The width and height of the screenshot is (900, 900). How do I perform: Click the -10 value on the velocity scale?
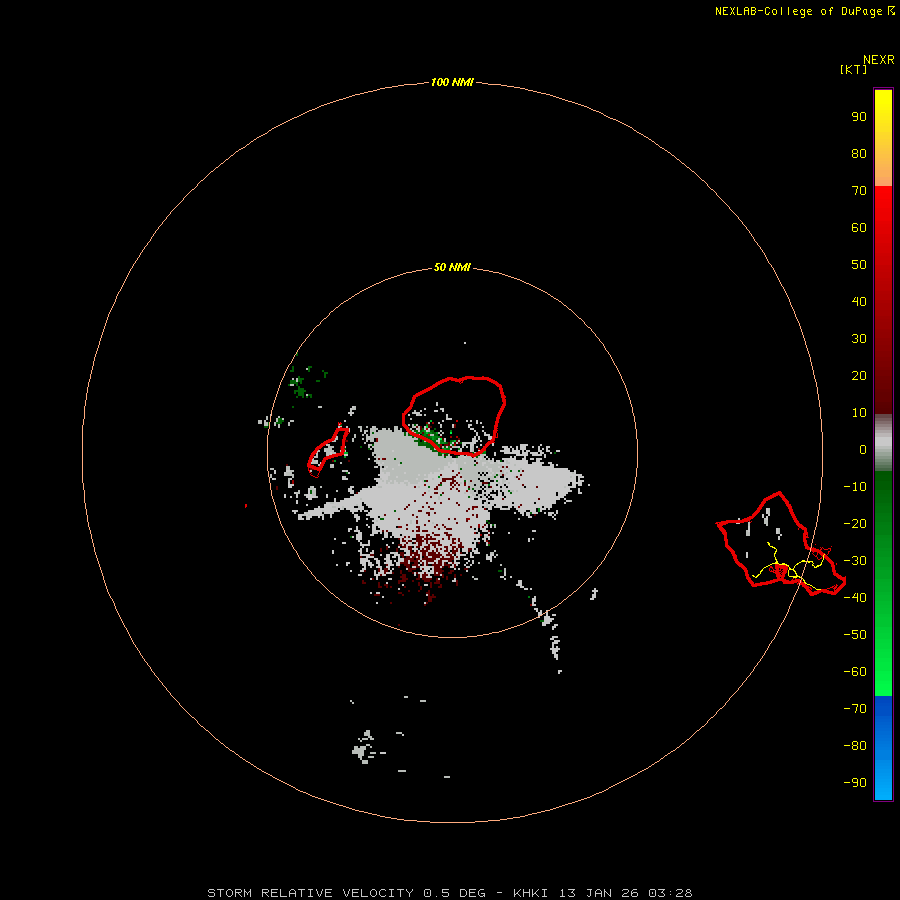(855, 487)
